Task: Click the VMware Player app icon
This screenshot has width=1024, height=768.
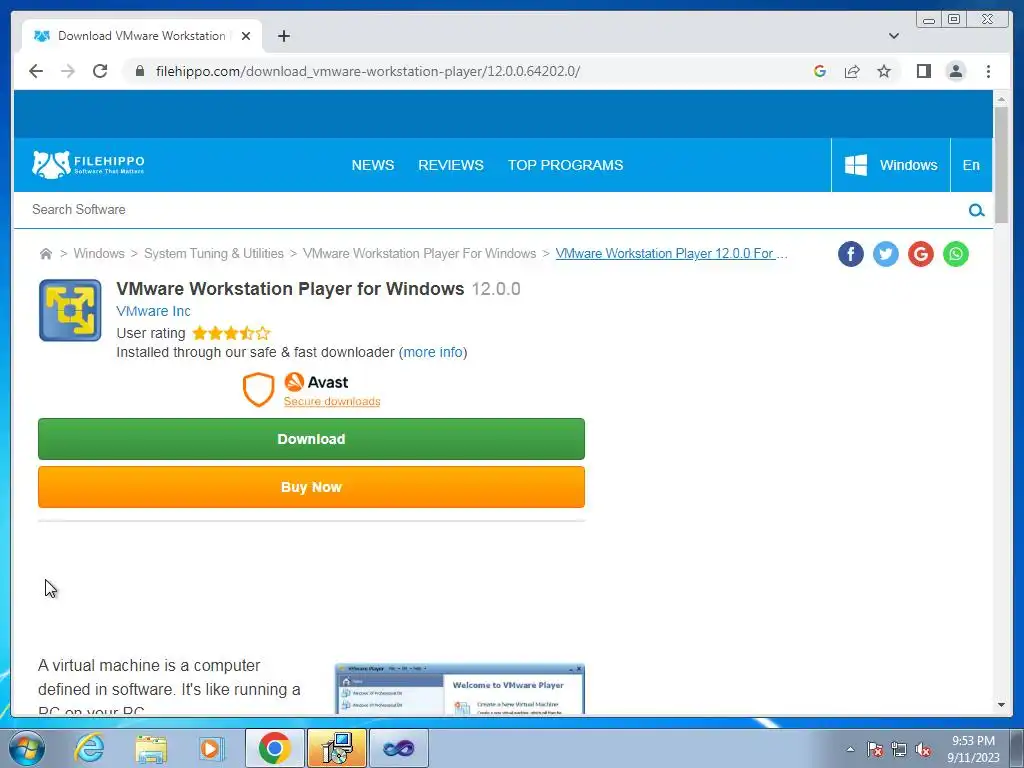Action: tap(70, 310)
